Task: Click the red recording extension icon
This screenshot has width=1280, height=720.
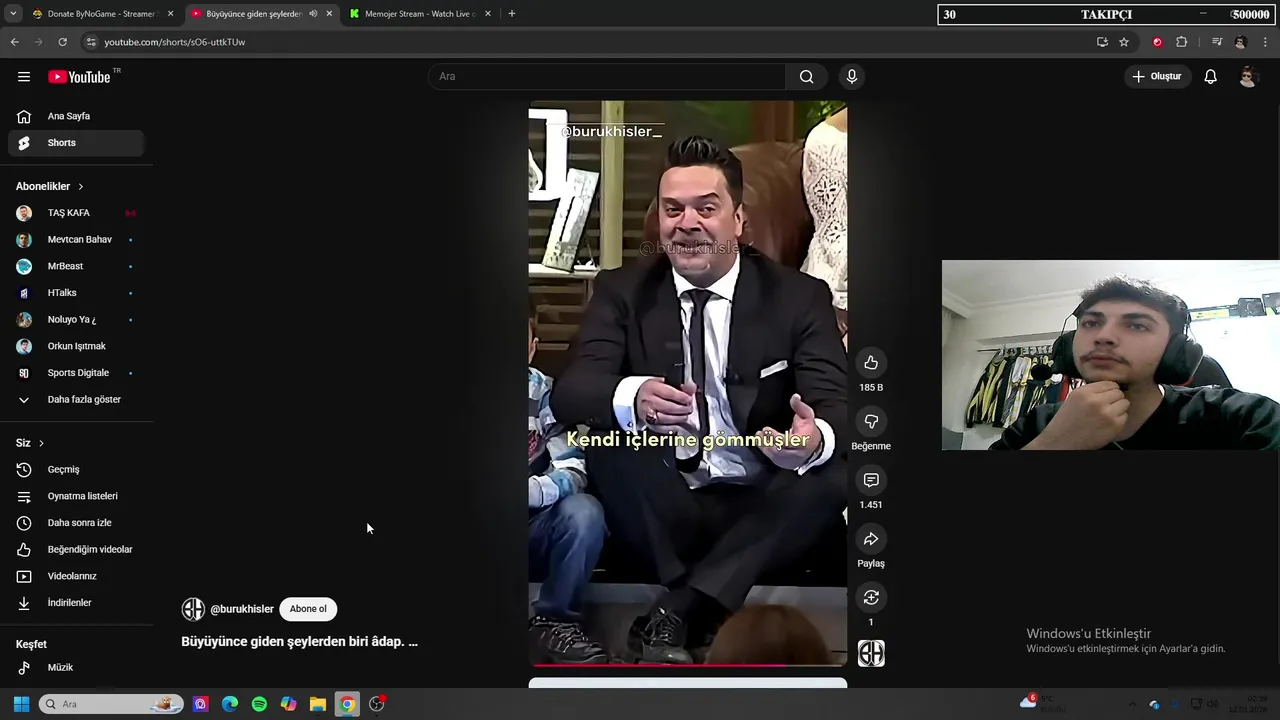Action: (1158, 42)
